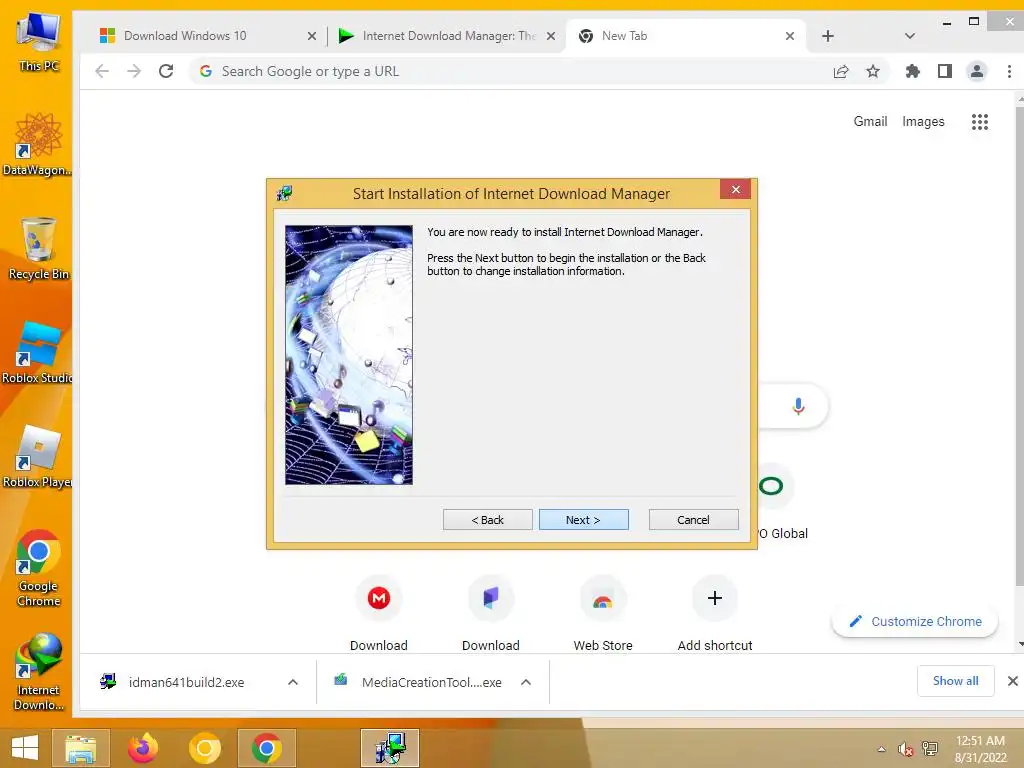The image size is (1024, 768).
Task: Click the IDM installer title bar icon
Action: (x=285, y=193)
